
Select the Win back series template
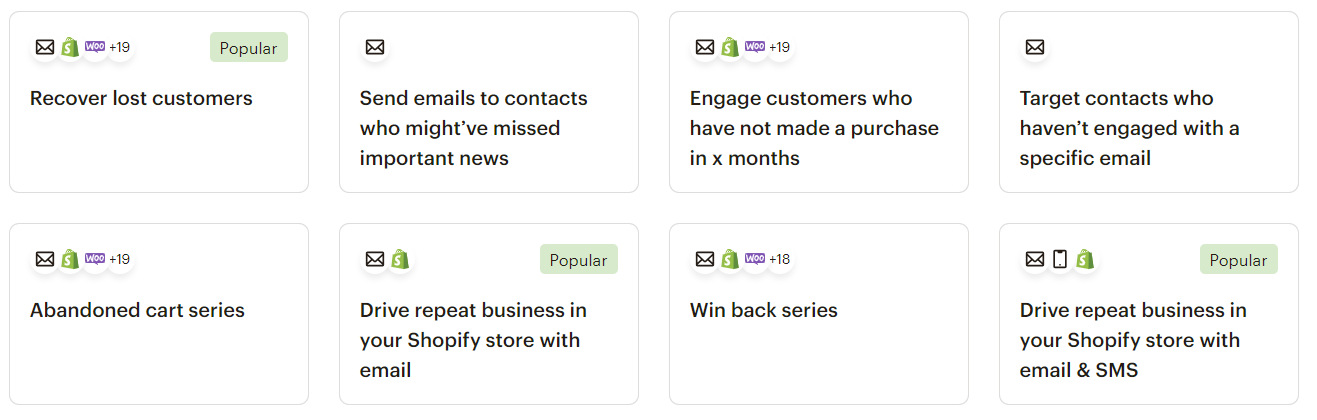click(x=819, y=314)
